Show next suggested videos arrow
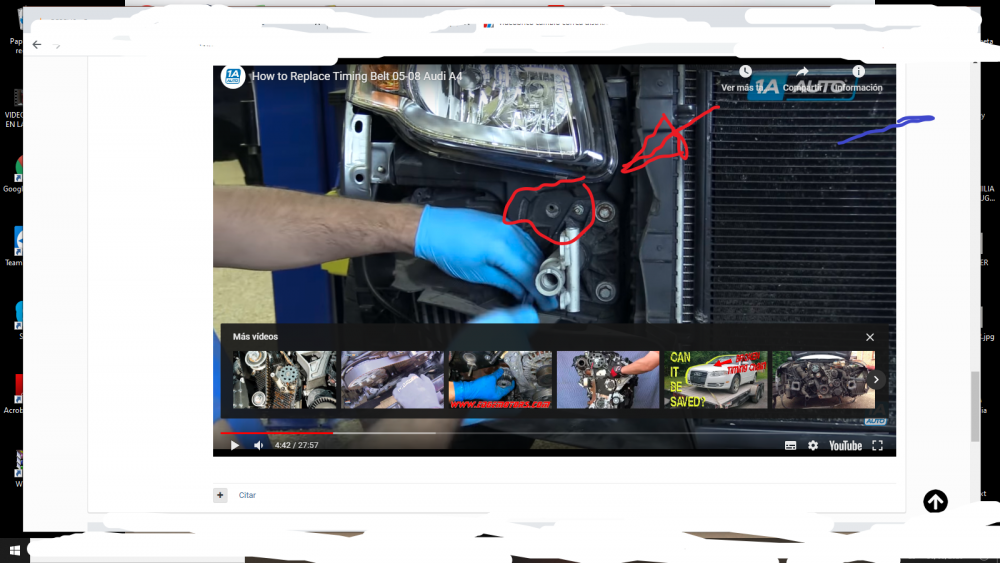 click(x=876, y=379)
